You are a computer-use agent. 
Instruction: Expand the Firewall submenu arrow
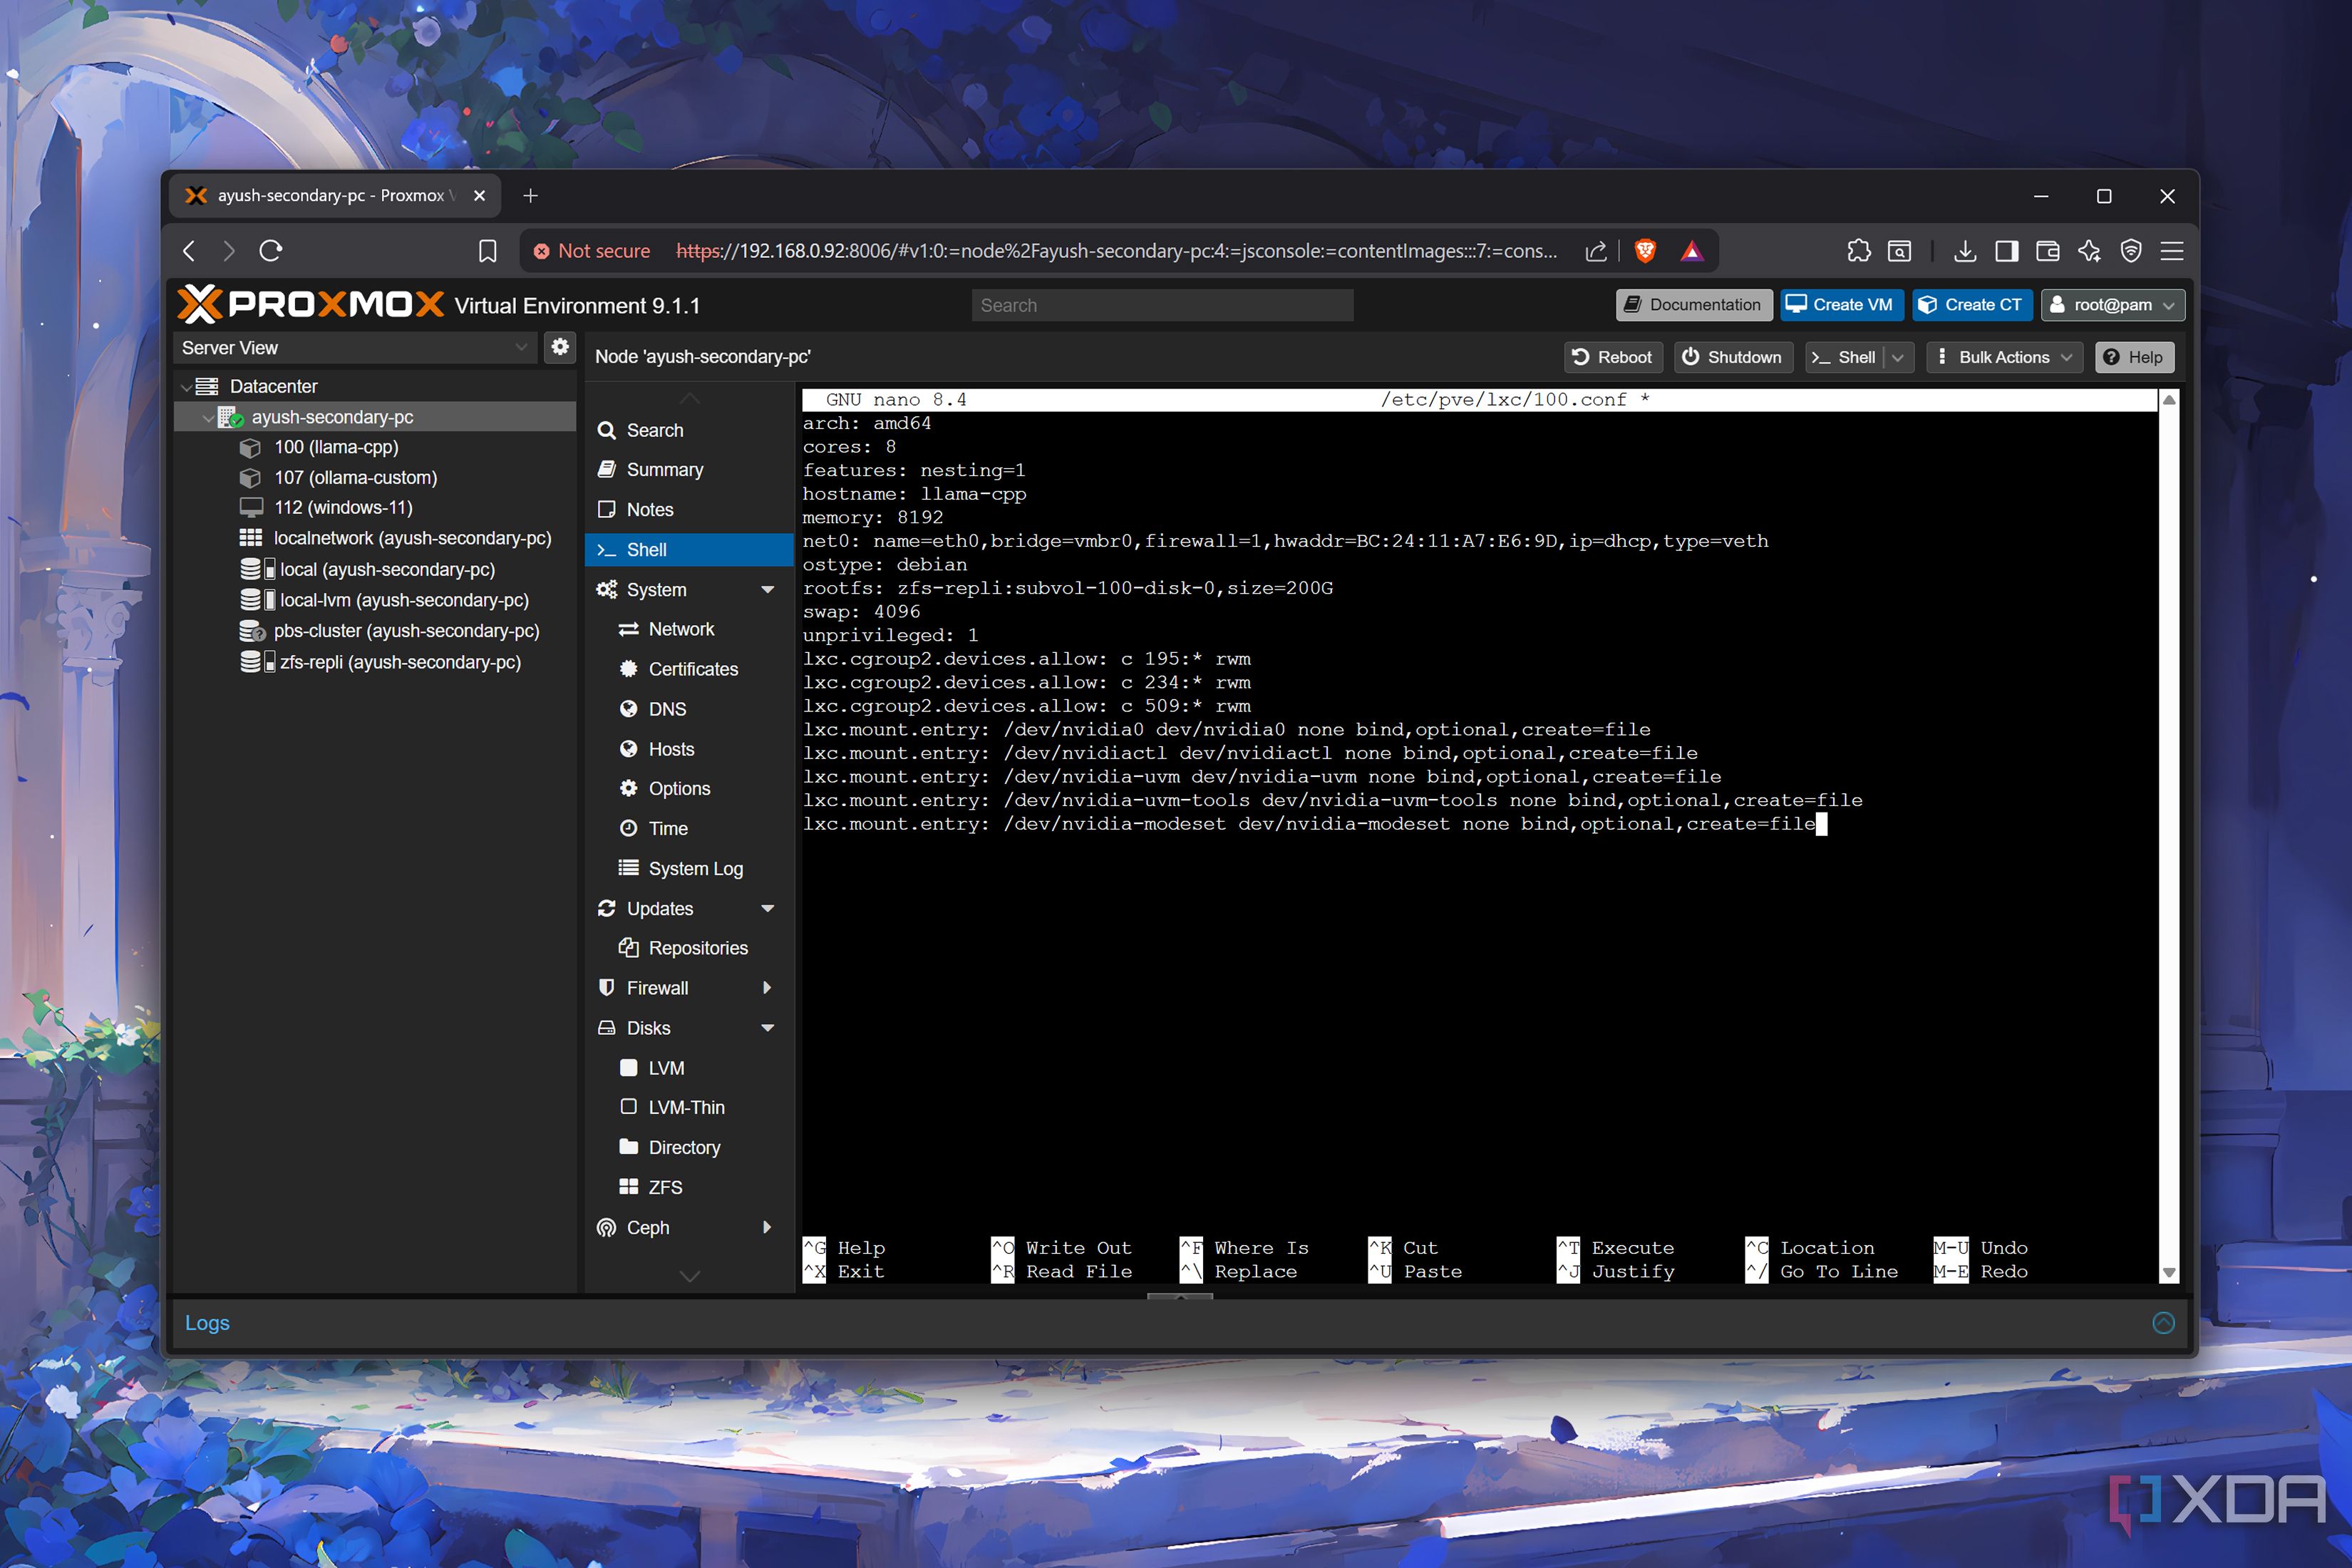(x=767, y=988)
